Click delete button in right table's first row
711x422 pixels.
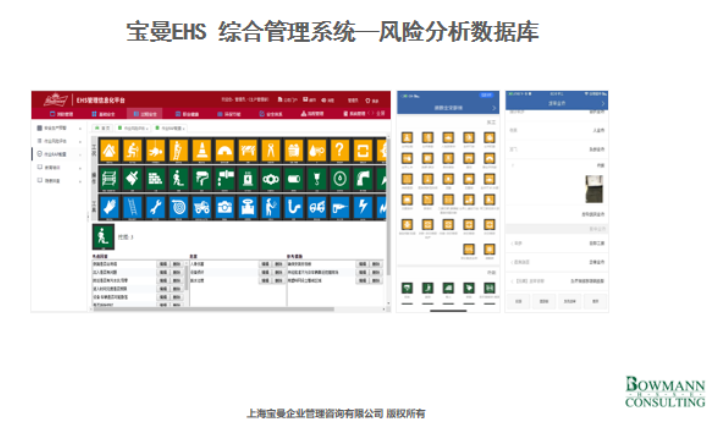[376, 264]
